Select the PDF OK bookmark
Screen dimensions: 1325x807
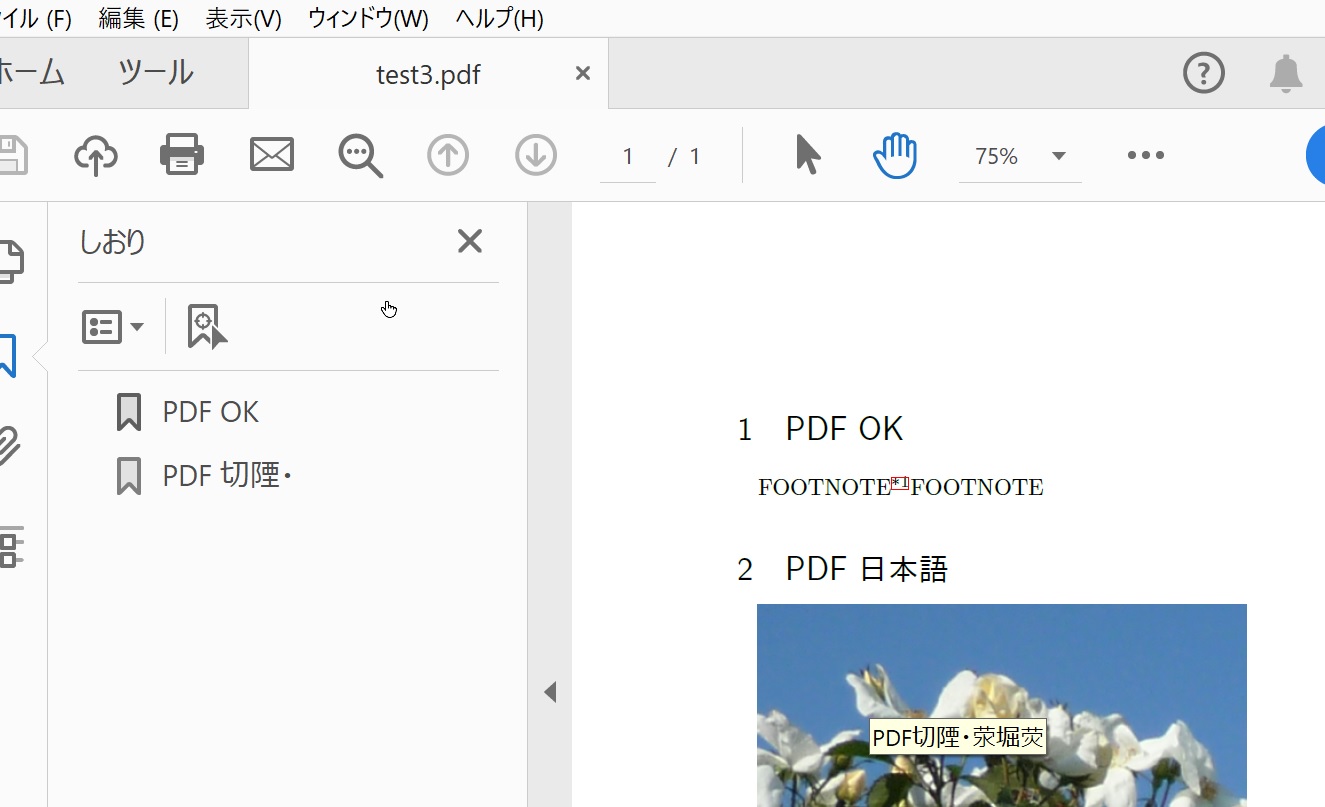click(210, 411)
